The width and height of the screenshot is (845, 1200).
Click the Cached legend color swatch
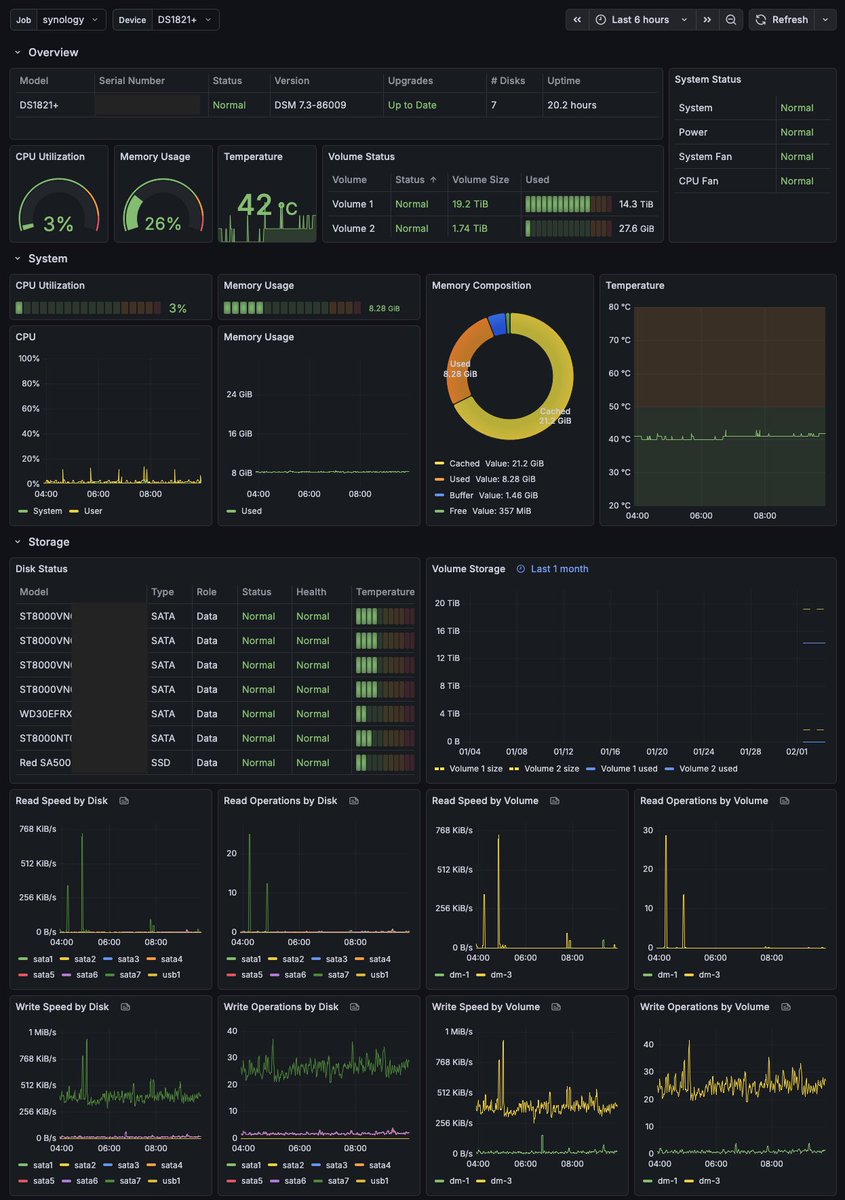tap(440, 464)
